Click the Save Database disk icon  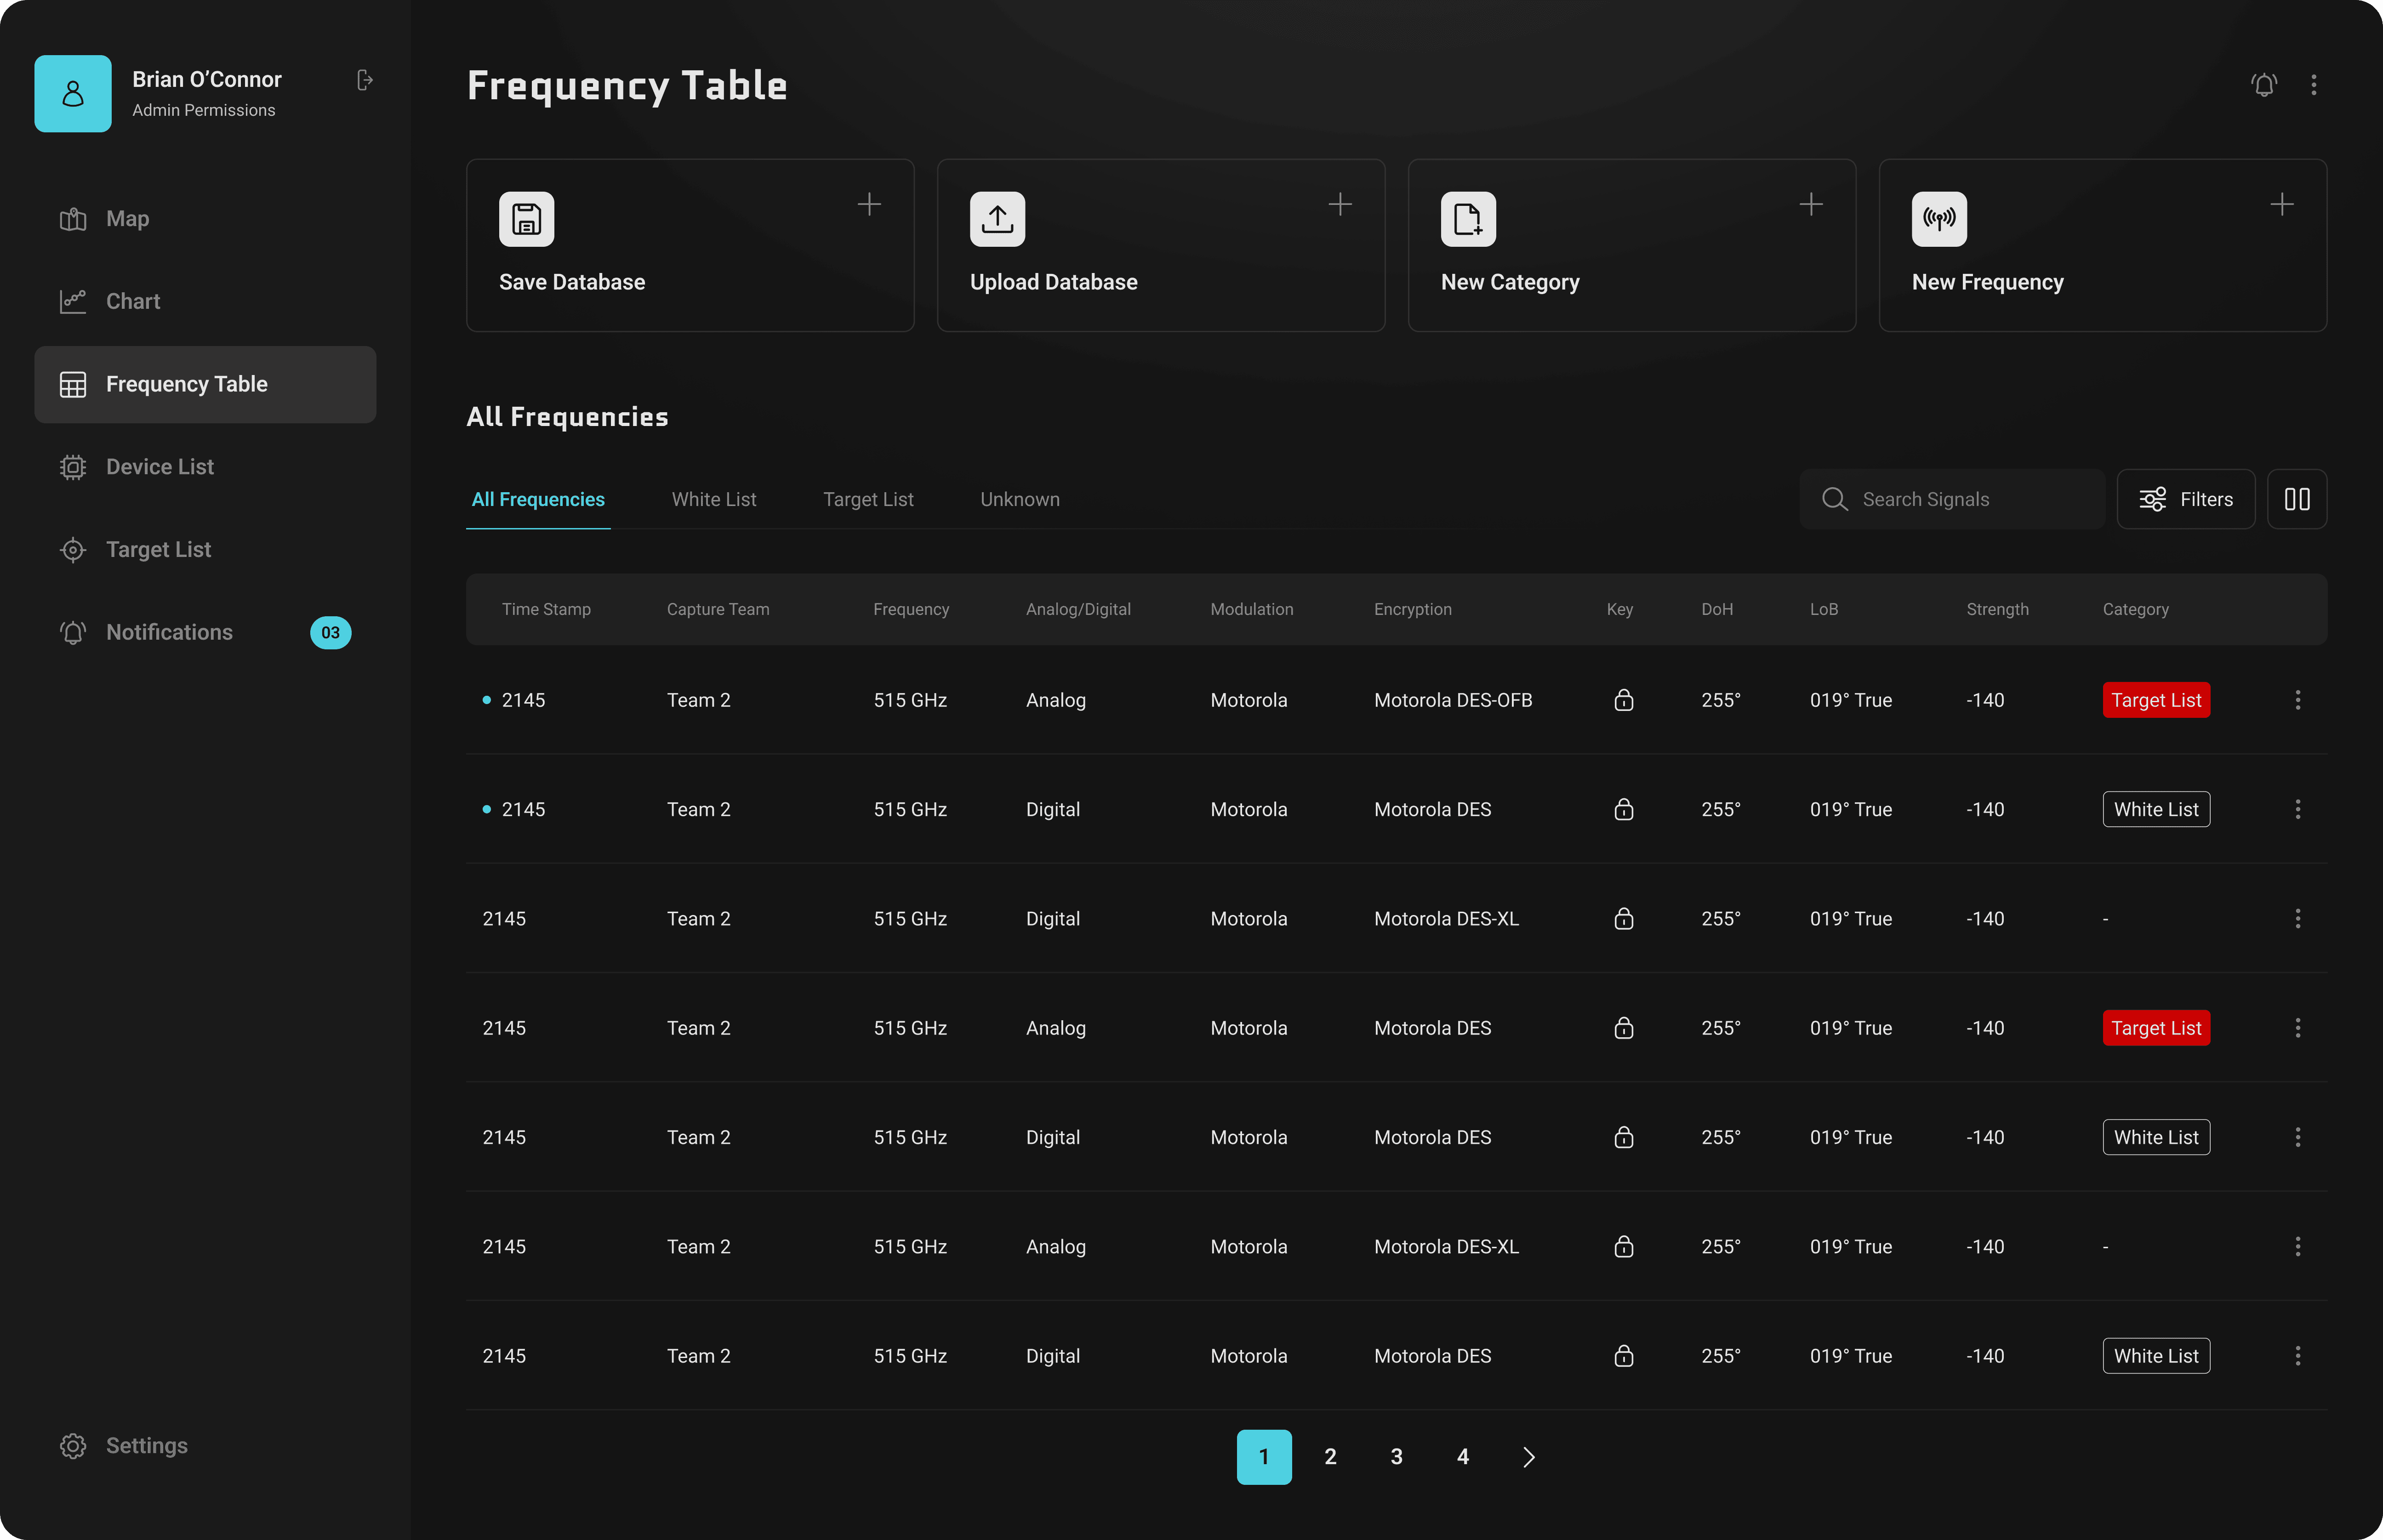coord(526,219)
